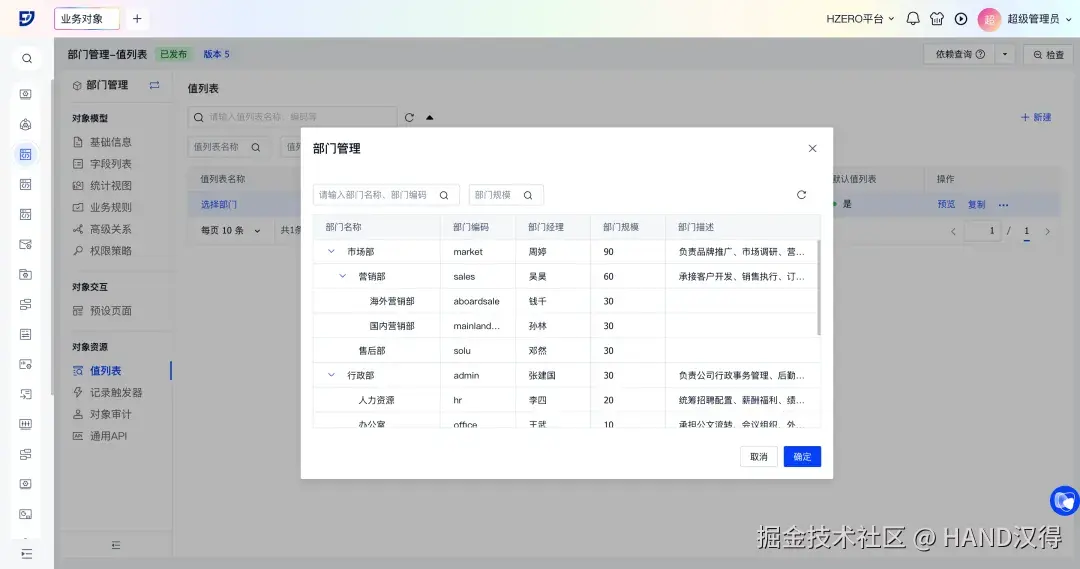Click the dialog table vertical scrollbar
Viewport: 1080px width, 569px height.
[818, 287]
